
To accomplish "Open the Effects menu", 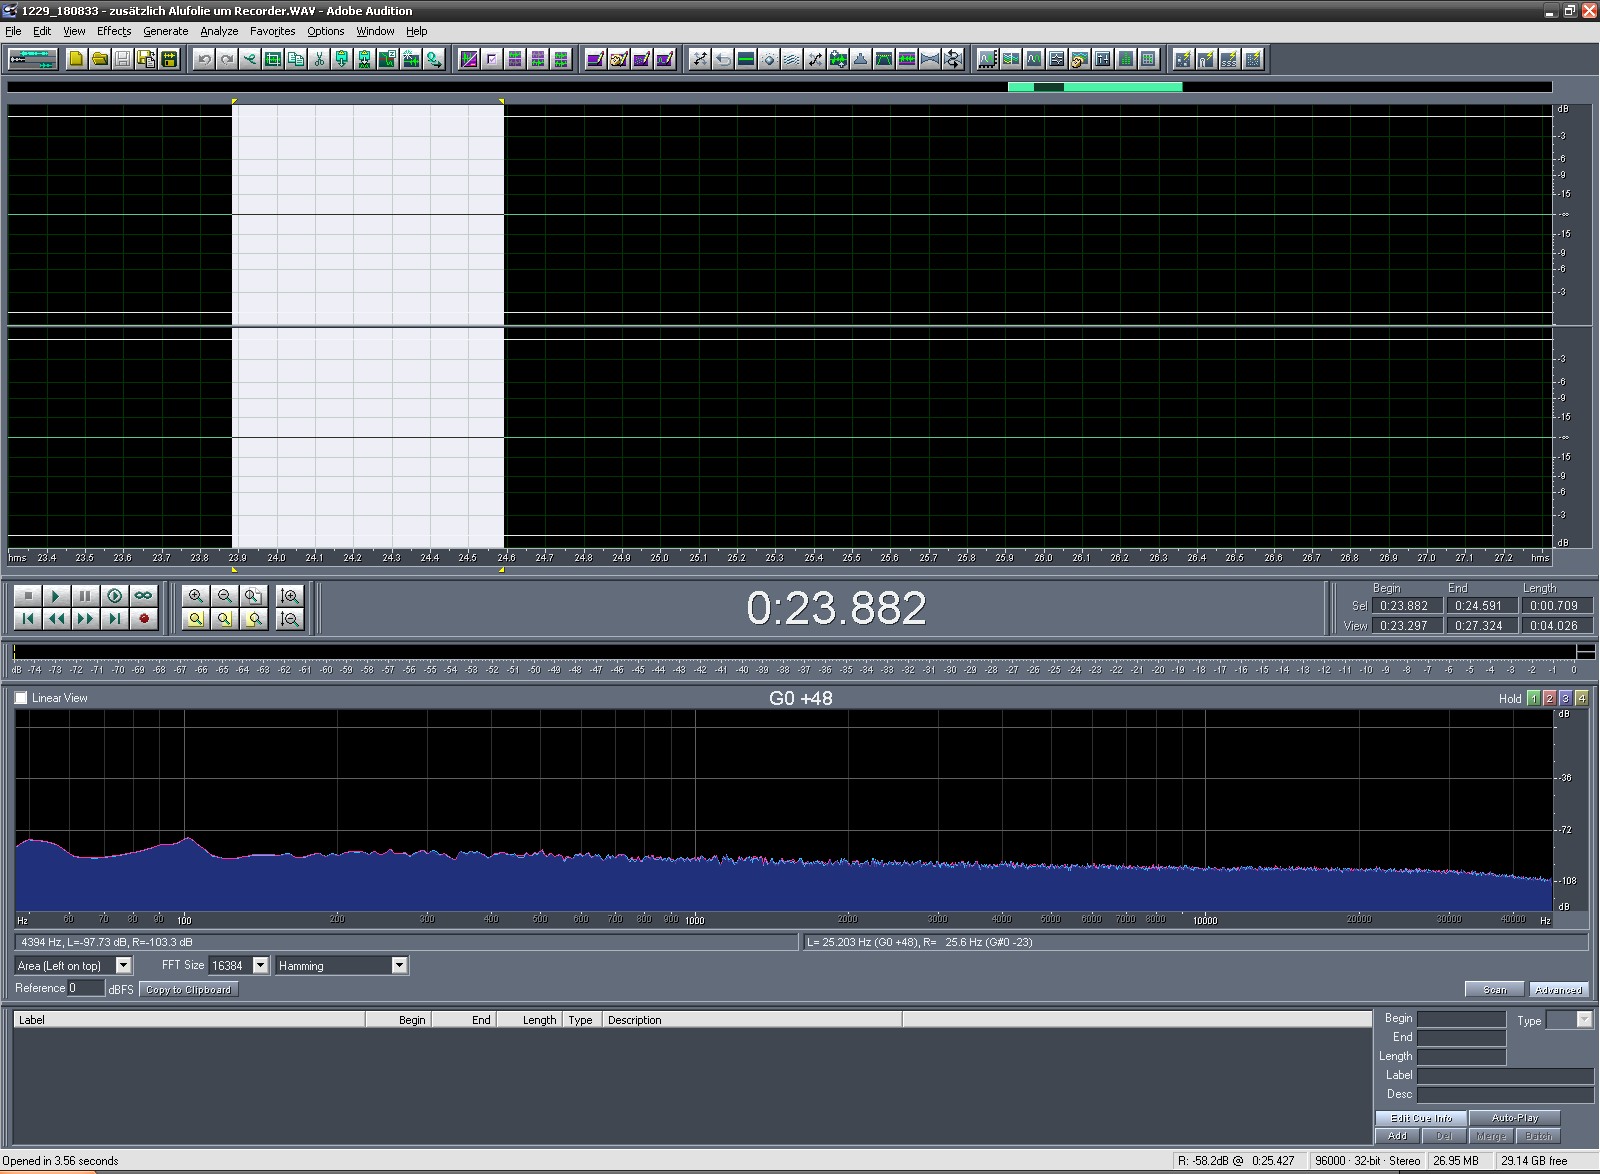I will (114, 31).
